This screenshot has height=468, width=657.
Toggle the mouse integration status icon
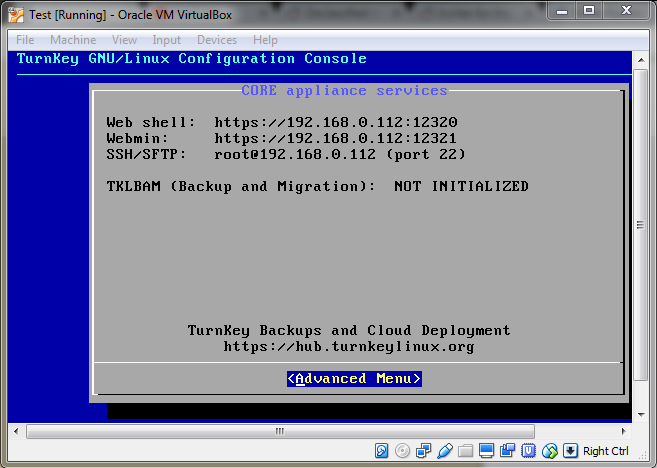coord(549,451)
